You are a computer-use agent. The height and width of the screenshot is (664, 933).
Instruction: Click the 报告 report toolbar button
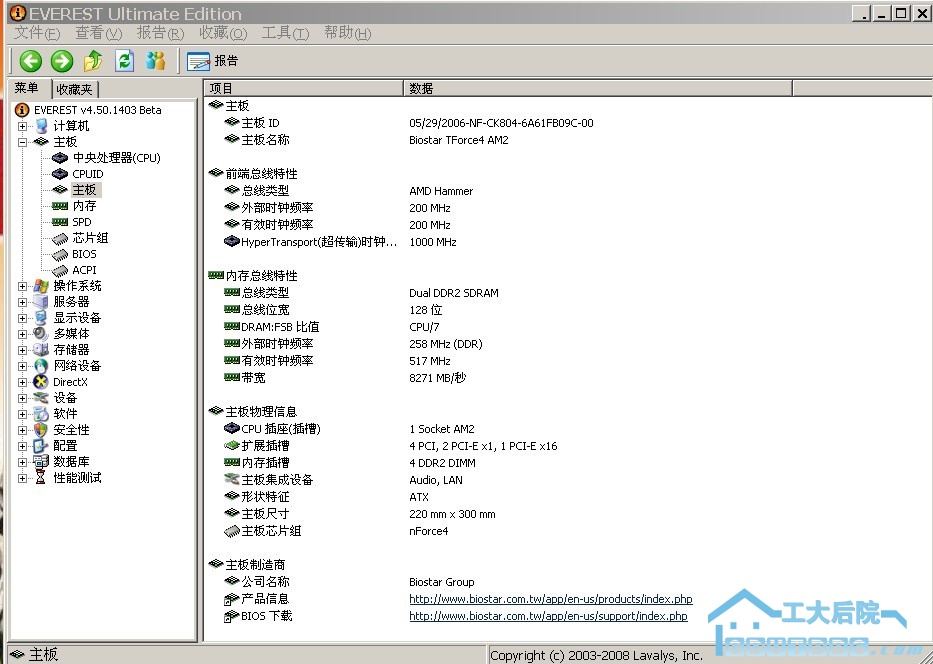pyautogui.click(x=212, y=61)
